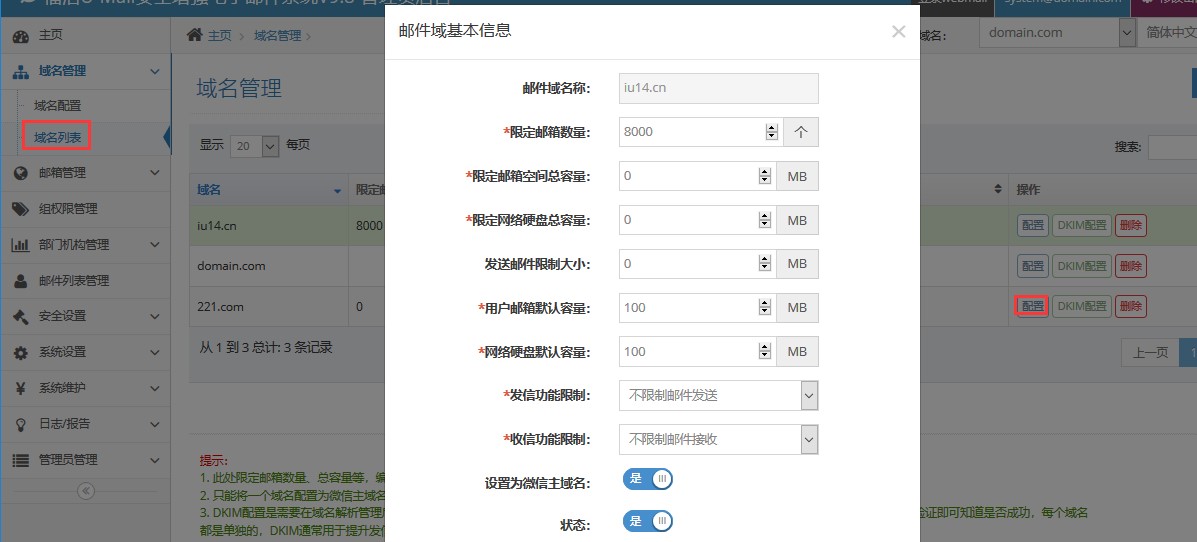Click the tags icon beside 组权限管理
Screen dimensions: 1197x542
pyautogui.click(x=21, y=209)
